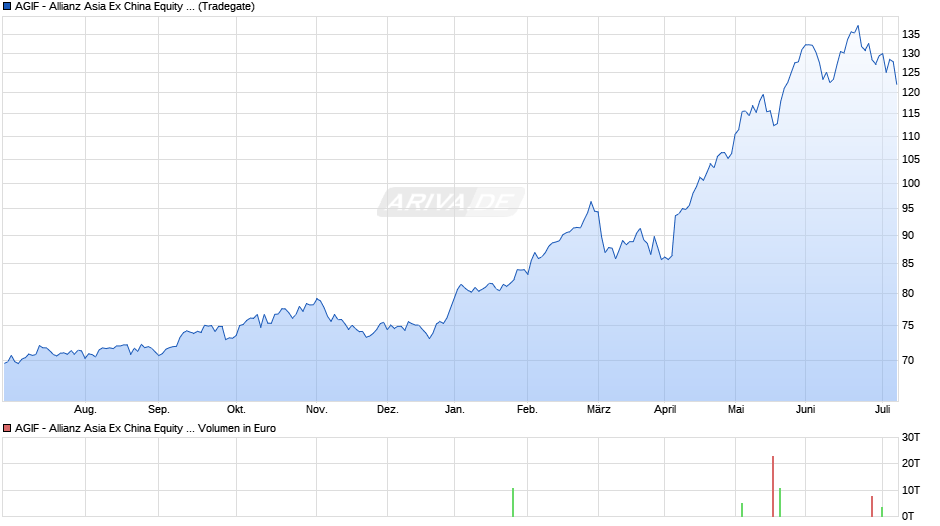
Task: Click the green volume bar in late January
Action: click(513, 503)
